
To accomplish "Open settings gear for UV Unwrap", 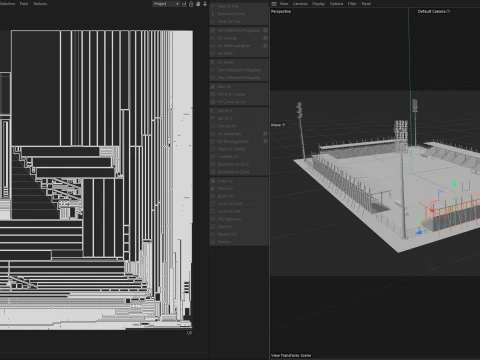I will click(265, 38).
